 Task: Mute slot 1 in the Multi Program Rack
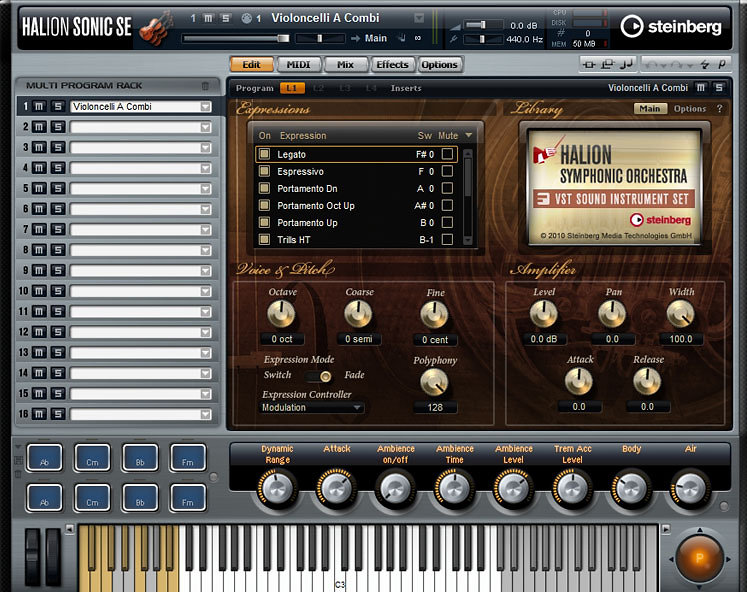[39, 106]
